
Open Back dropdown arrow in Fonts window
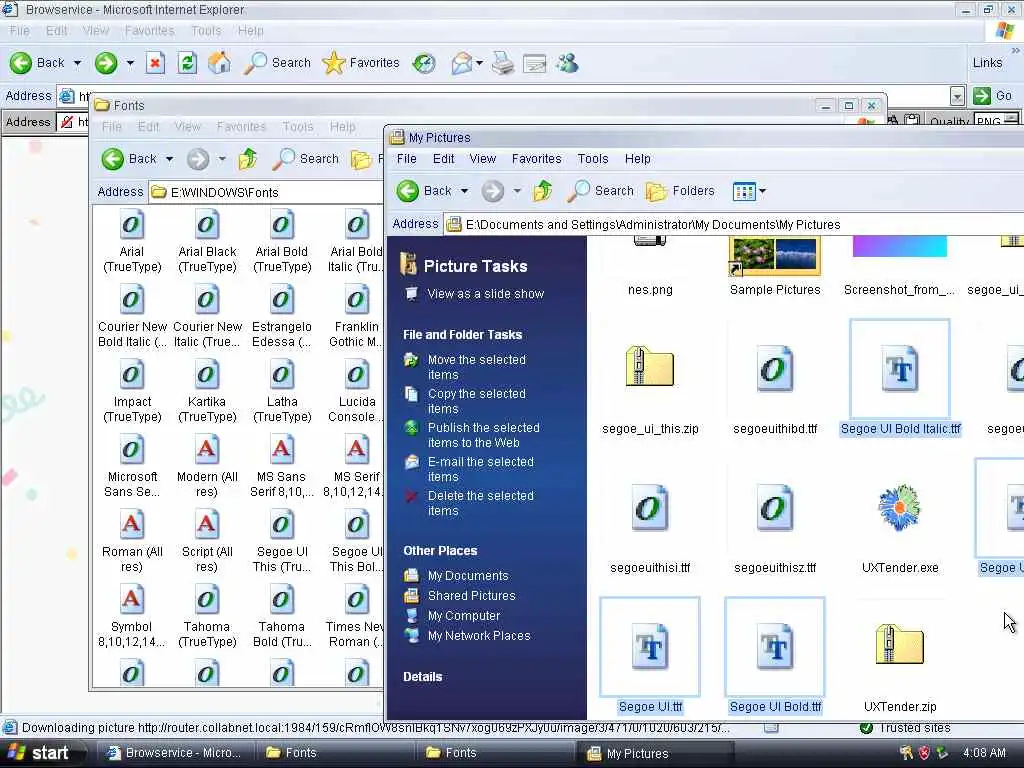[169, 159]
